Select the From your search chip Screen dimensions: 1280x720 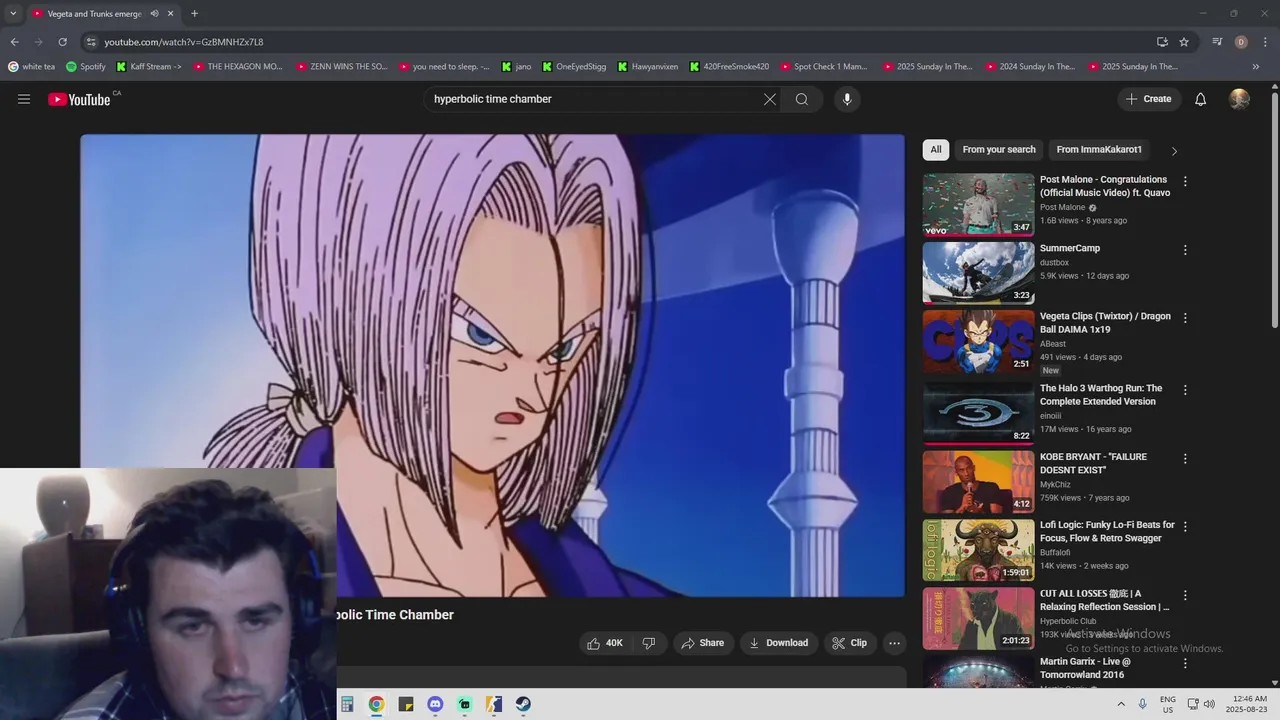click(999, 150)
